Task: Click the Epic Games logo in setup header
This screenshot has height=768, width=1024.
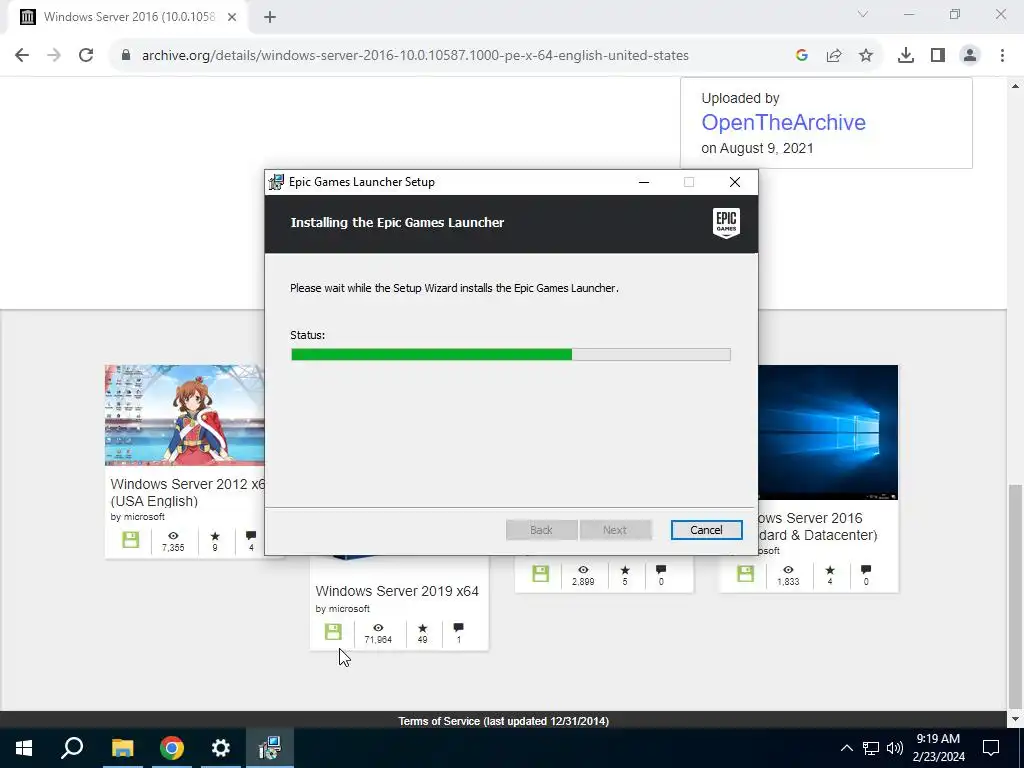Action: tap(726, 223)
